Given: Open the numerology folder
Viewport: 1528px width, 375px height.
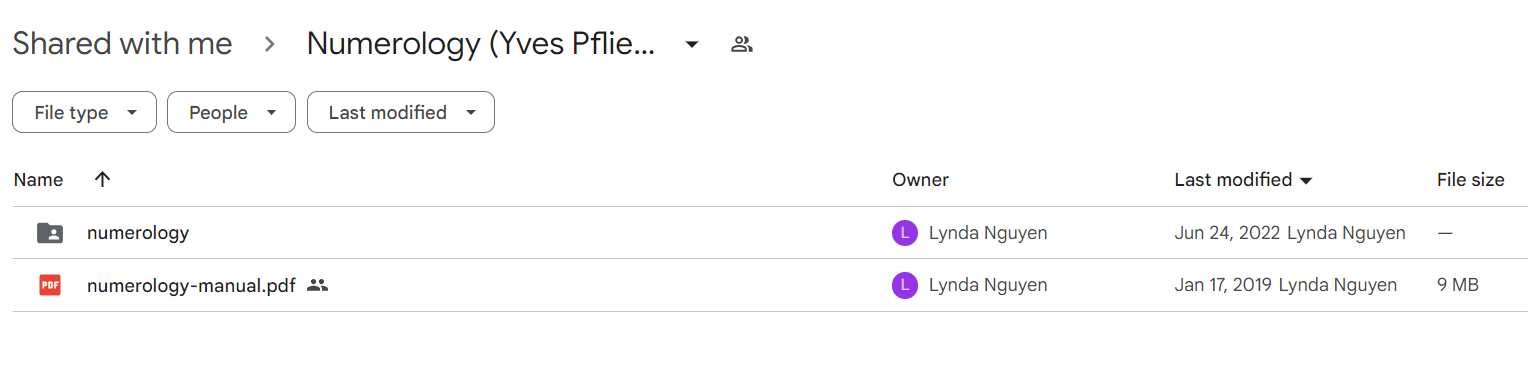Looking at the screenshot, I should [138, 233].
